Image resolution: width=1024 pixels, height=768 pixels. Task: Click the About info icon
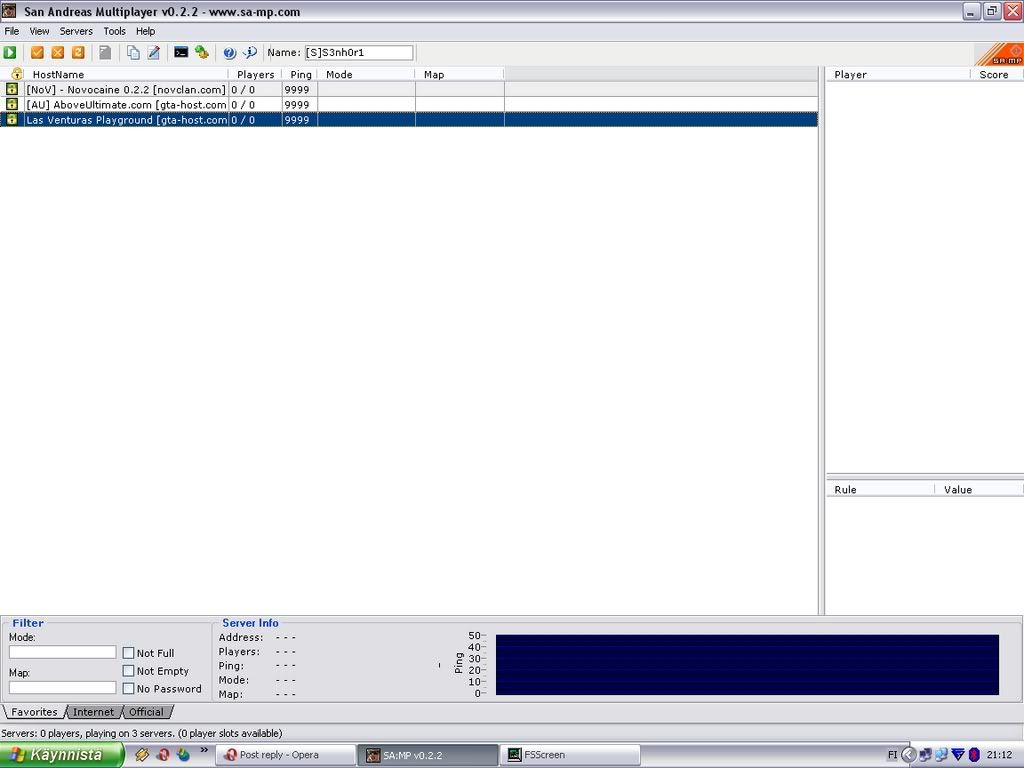[x=249, y=53]
